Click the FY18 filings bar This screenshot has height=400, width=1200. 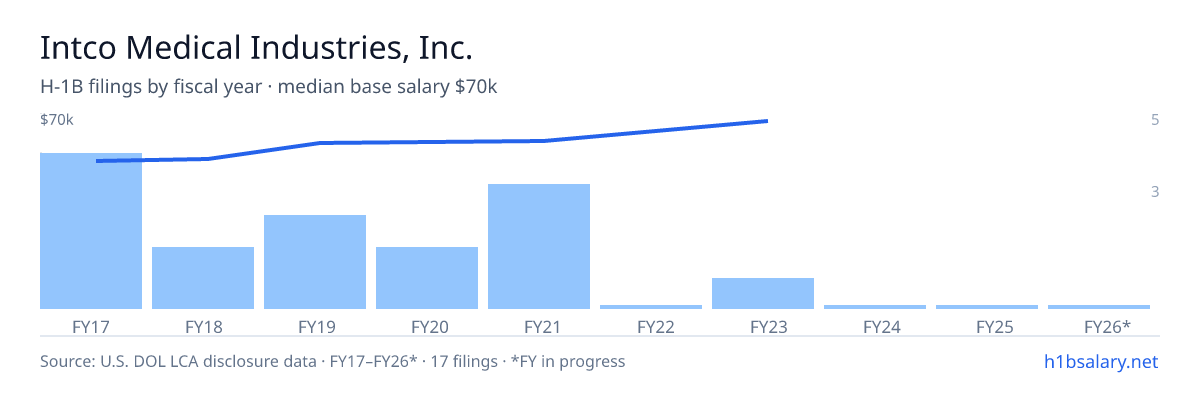pos(203,278)
